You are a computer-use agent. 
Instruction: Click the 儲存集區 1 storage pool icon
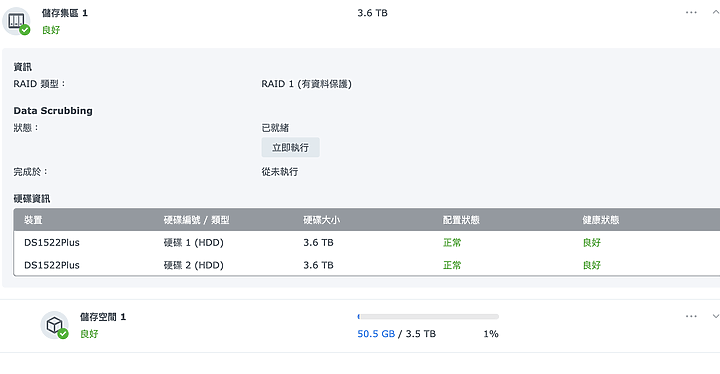pyautogui.click(x=16, y=21)
